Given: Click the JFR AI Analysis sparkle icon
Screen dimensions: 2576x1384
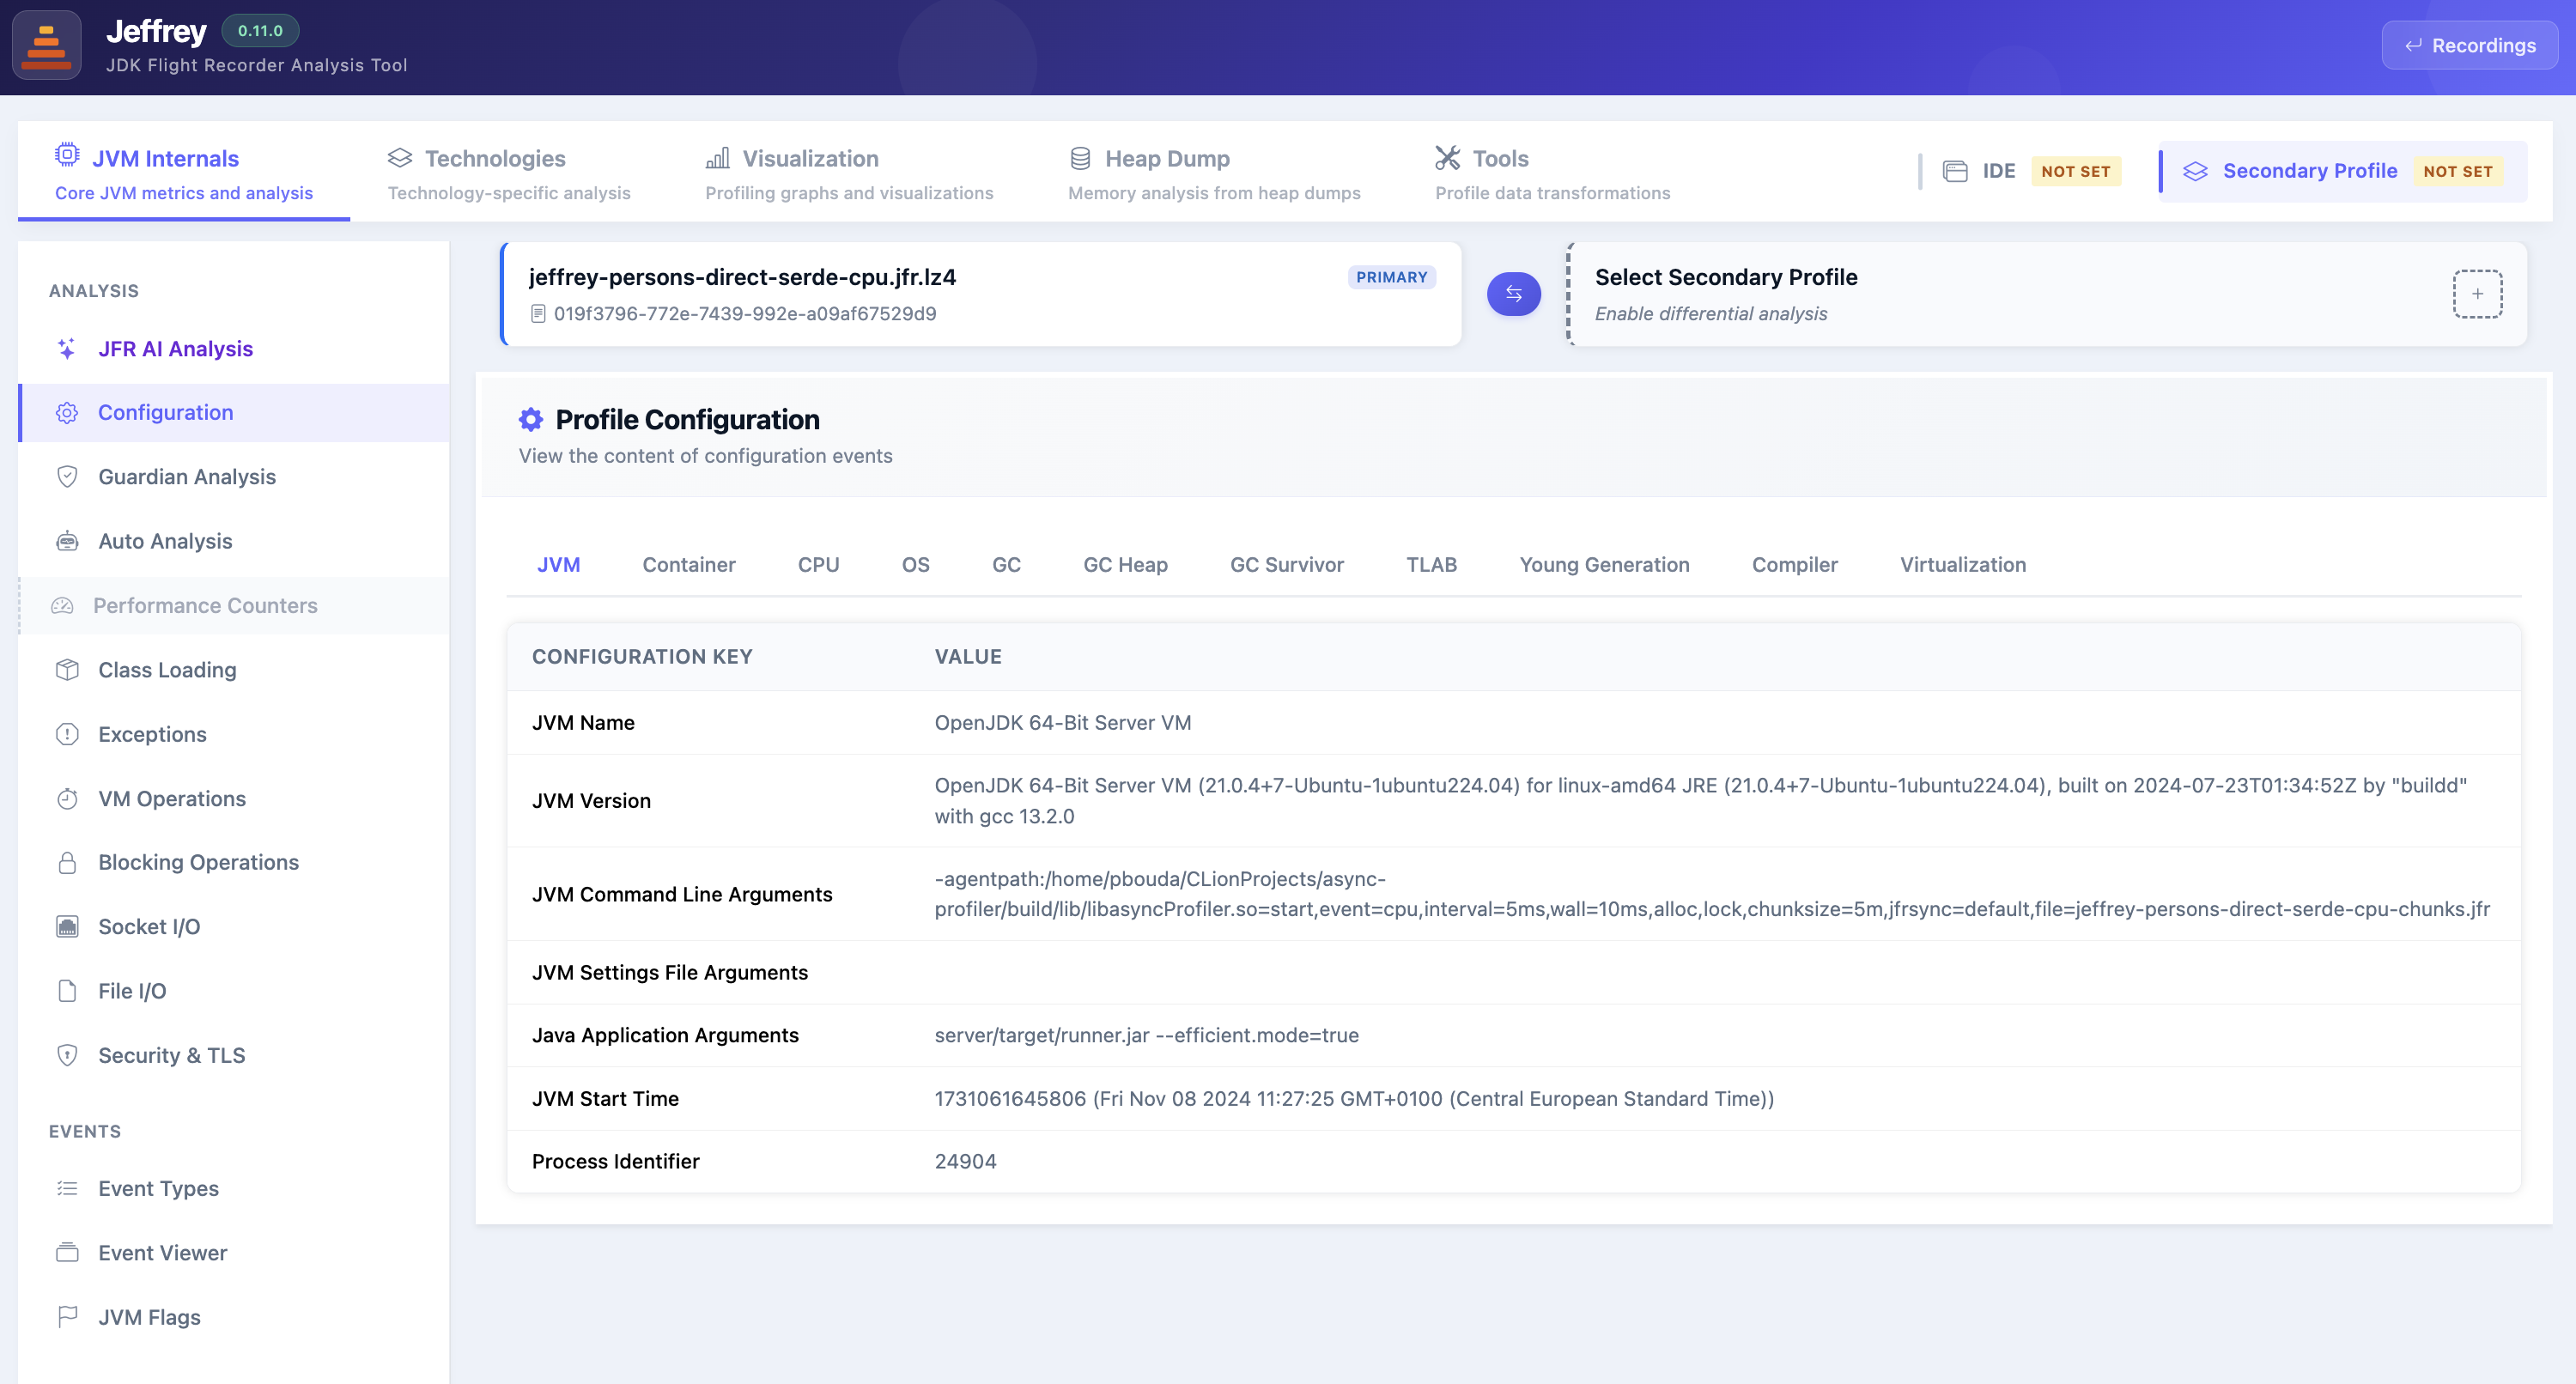Looking at the screenshot, I should (x=67, y=349).
